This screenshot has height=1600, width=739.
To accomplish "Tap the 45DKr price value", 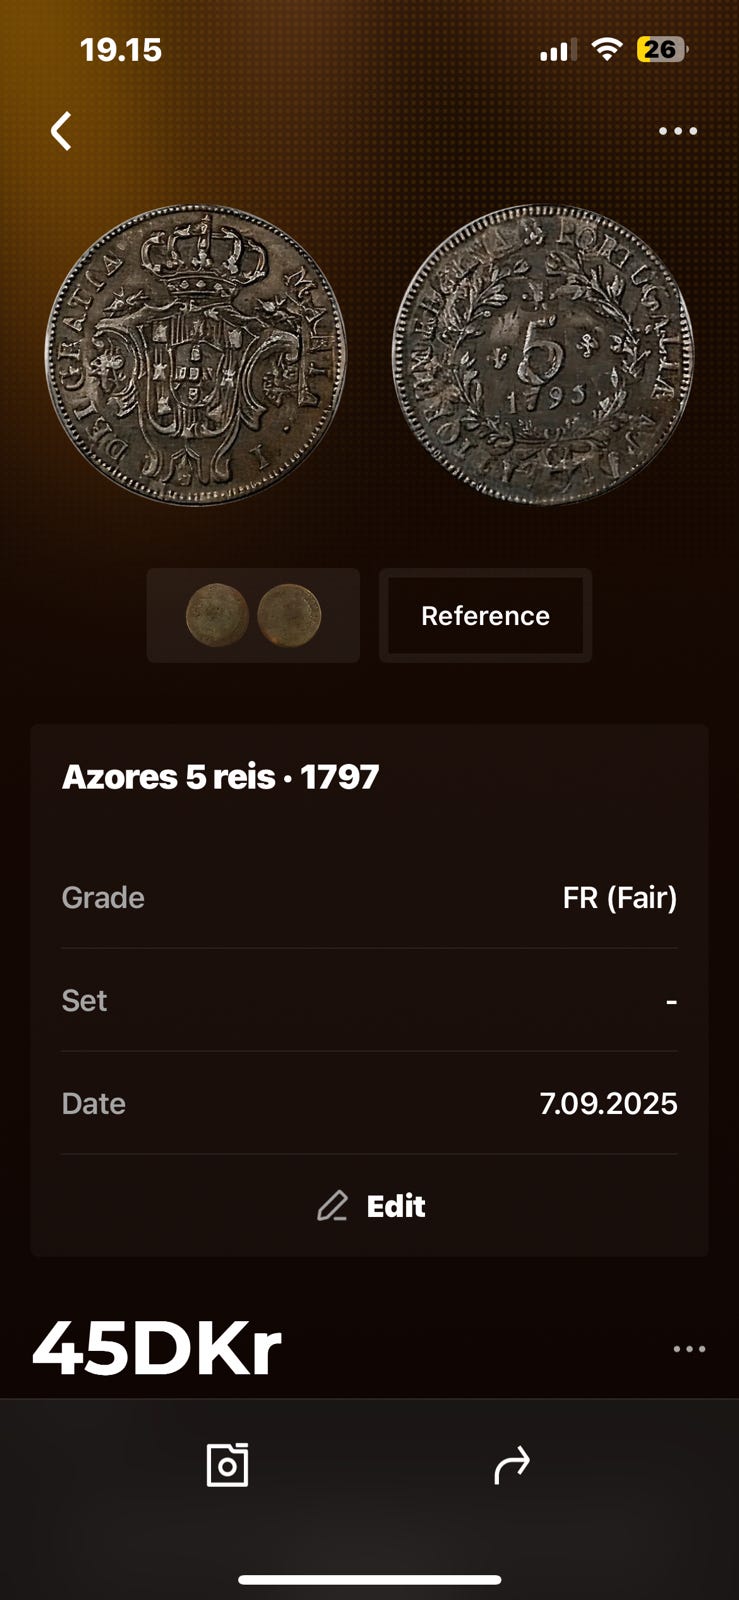I will (x=157, y=1349).
